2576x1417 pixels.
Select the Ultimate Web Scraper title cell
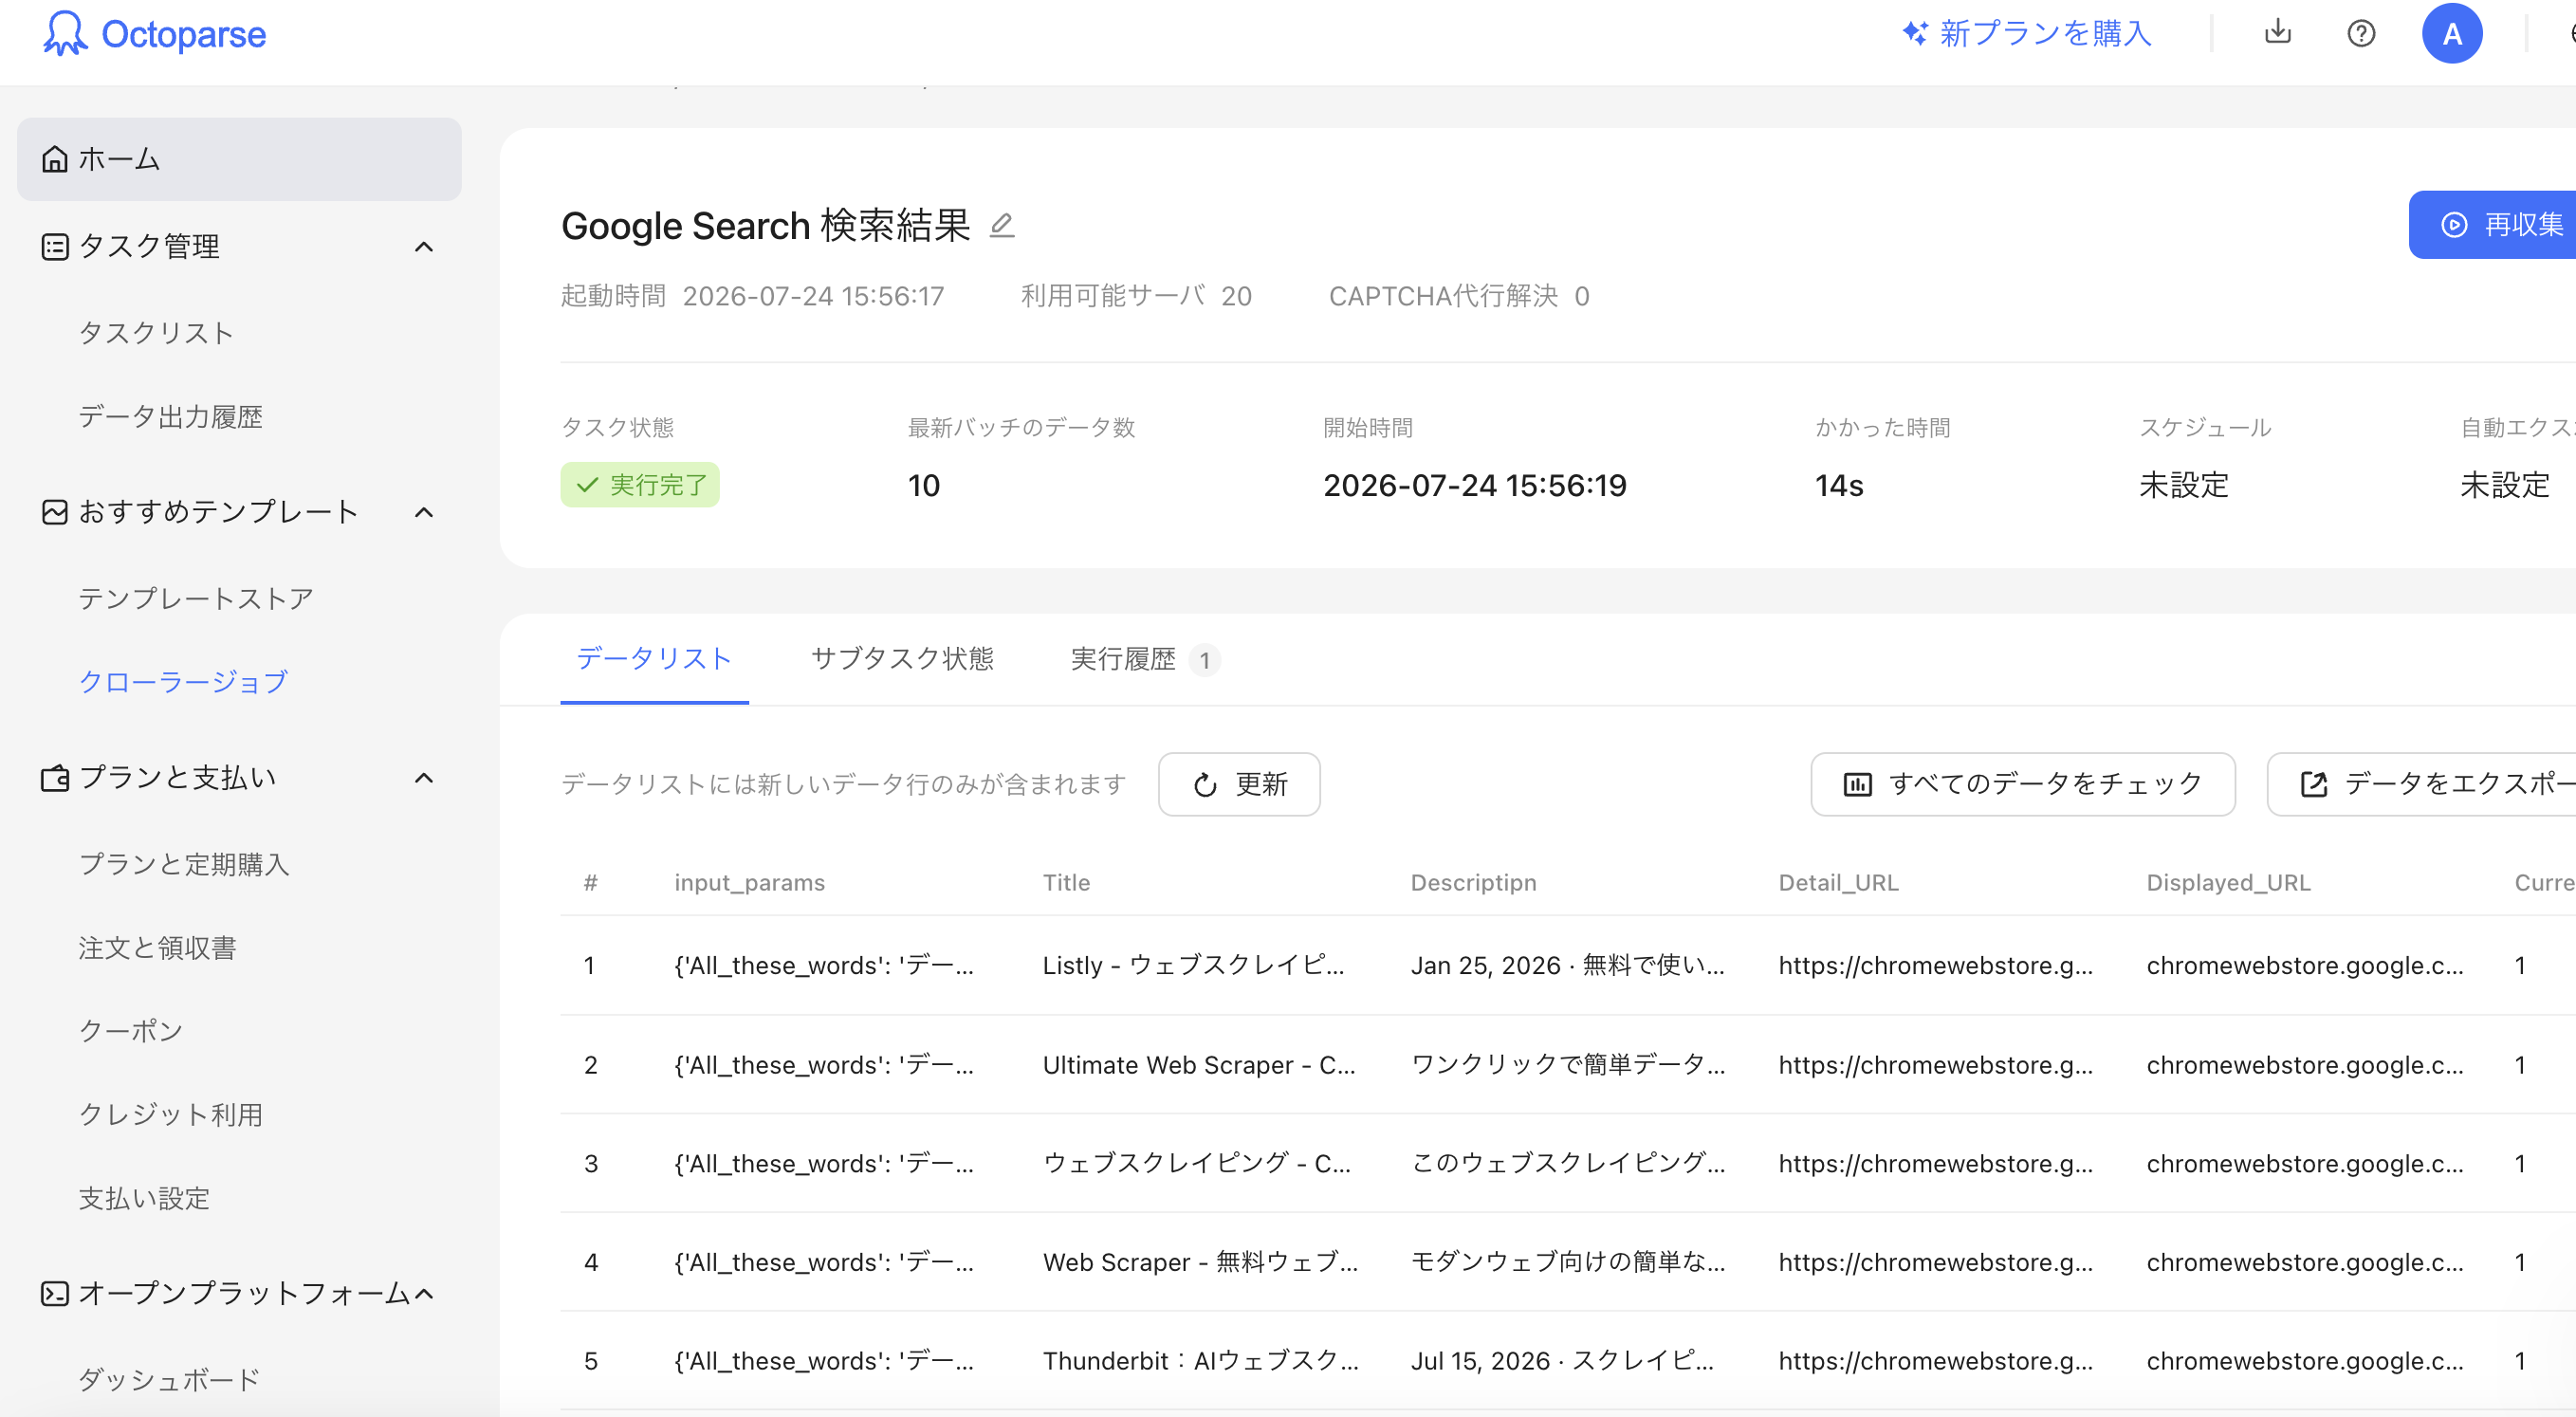(1199, 1065)
